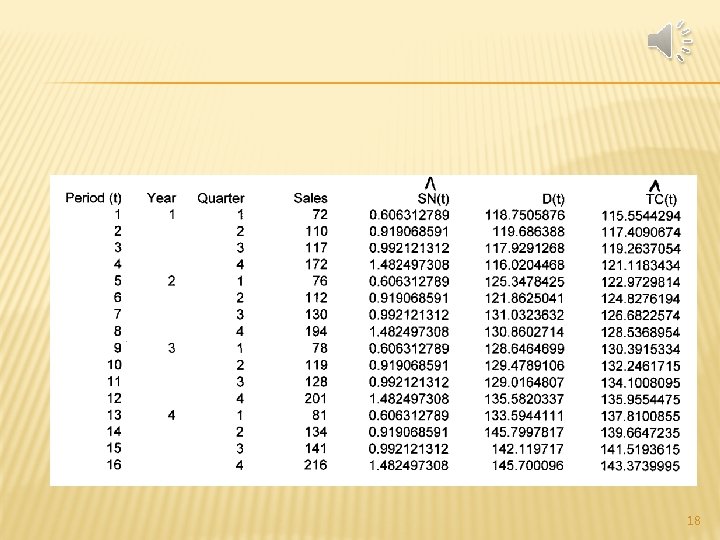
Task: Click D(t) value 121.8625041
Action: tap(525, 298)
